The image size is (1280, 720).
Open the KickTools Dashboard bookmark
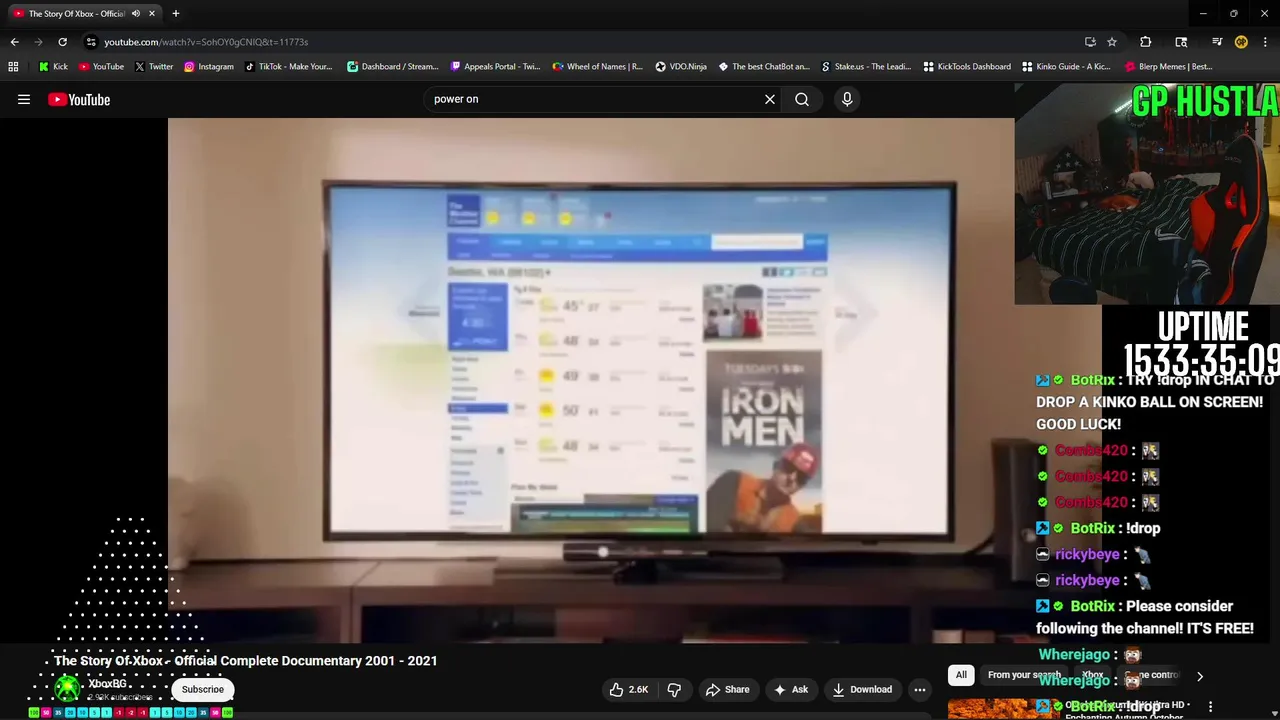coord(967,67)
